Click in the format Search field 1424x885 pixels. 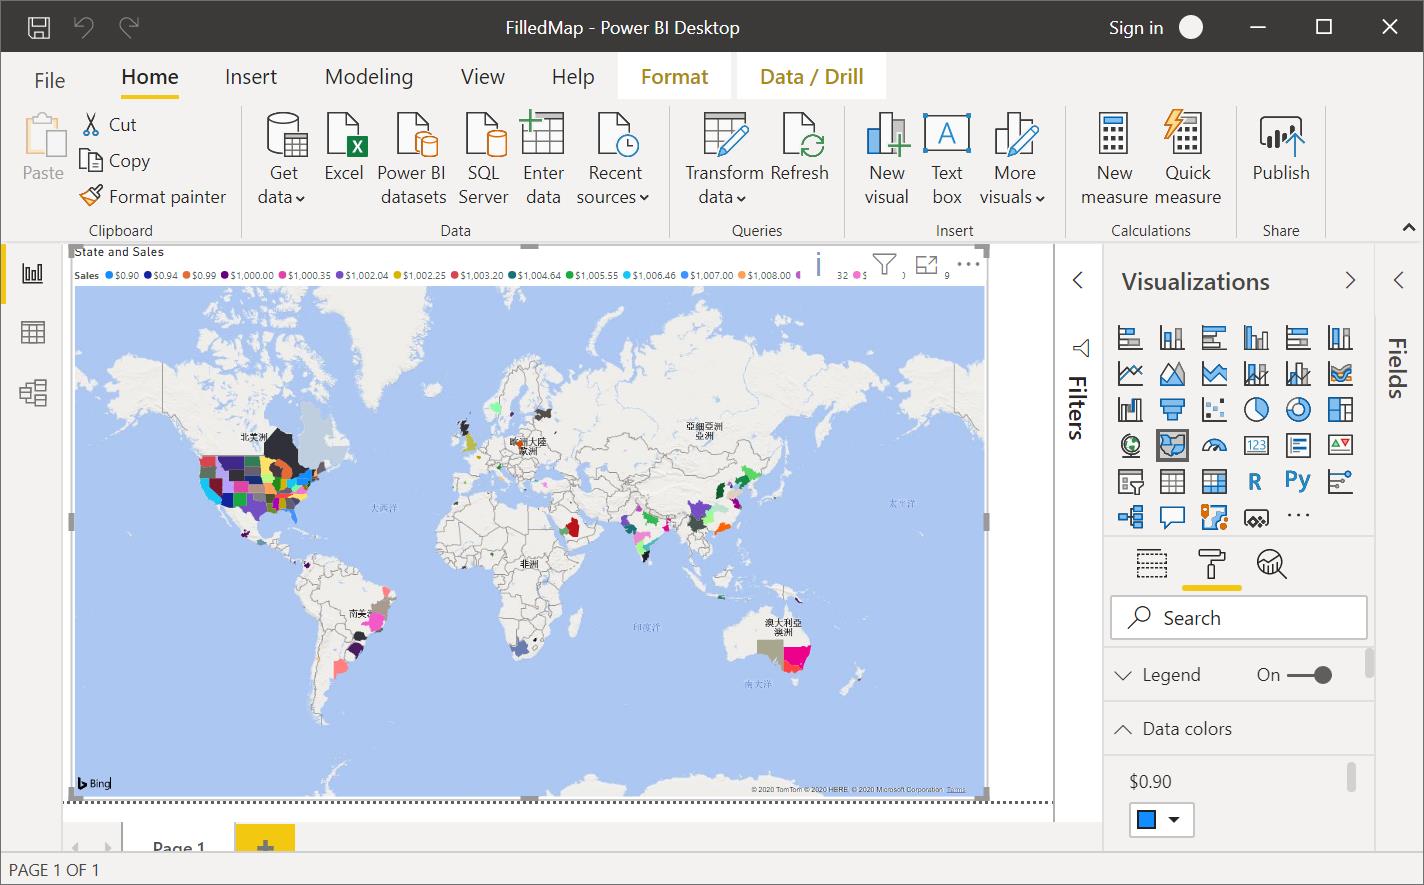1239,618
